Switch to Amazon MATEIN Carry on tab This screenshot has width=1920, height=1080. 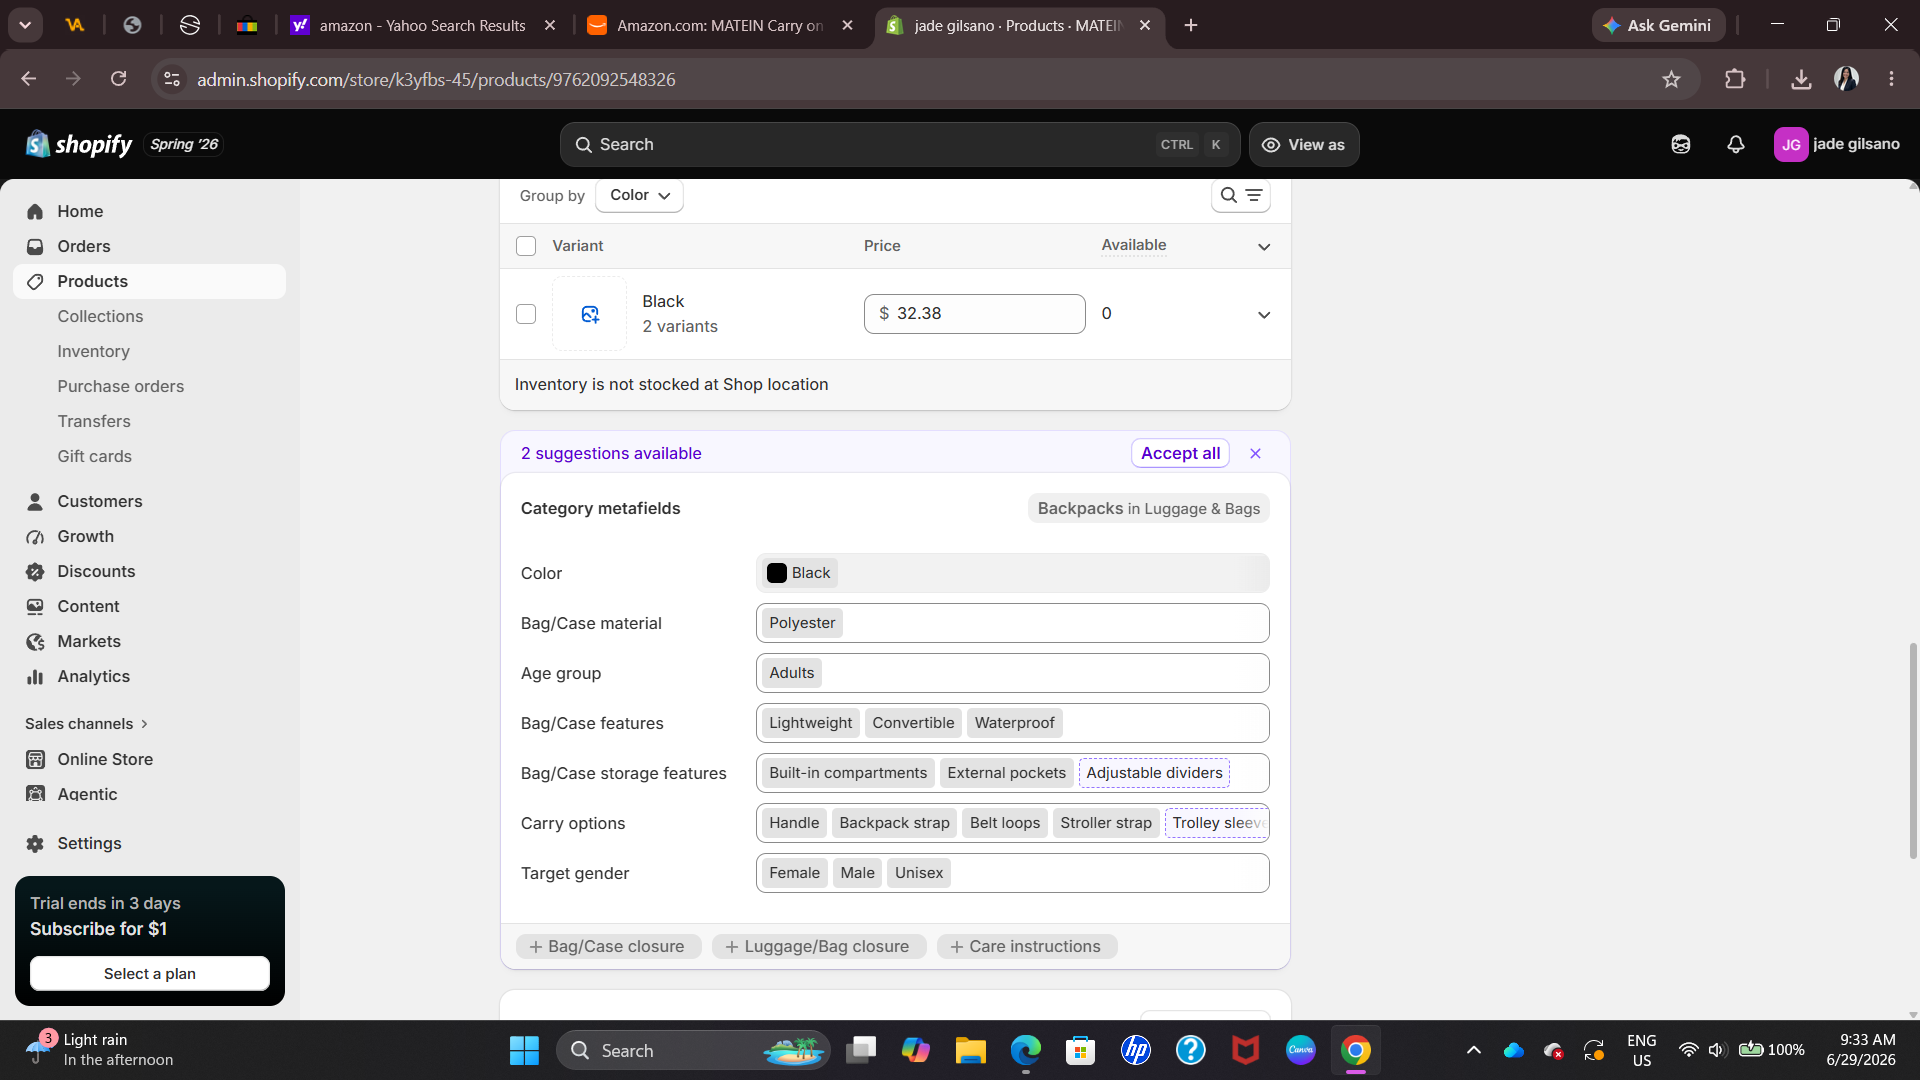click(x=720, y=25)
